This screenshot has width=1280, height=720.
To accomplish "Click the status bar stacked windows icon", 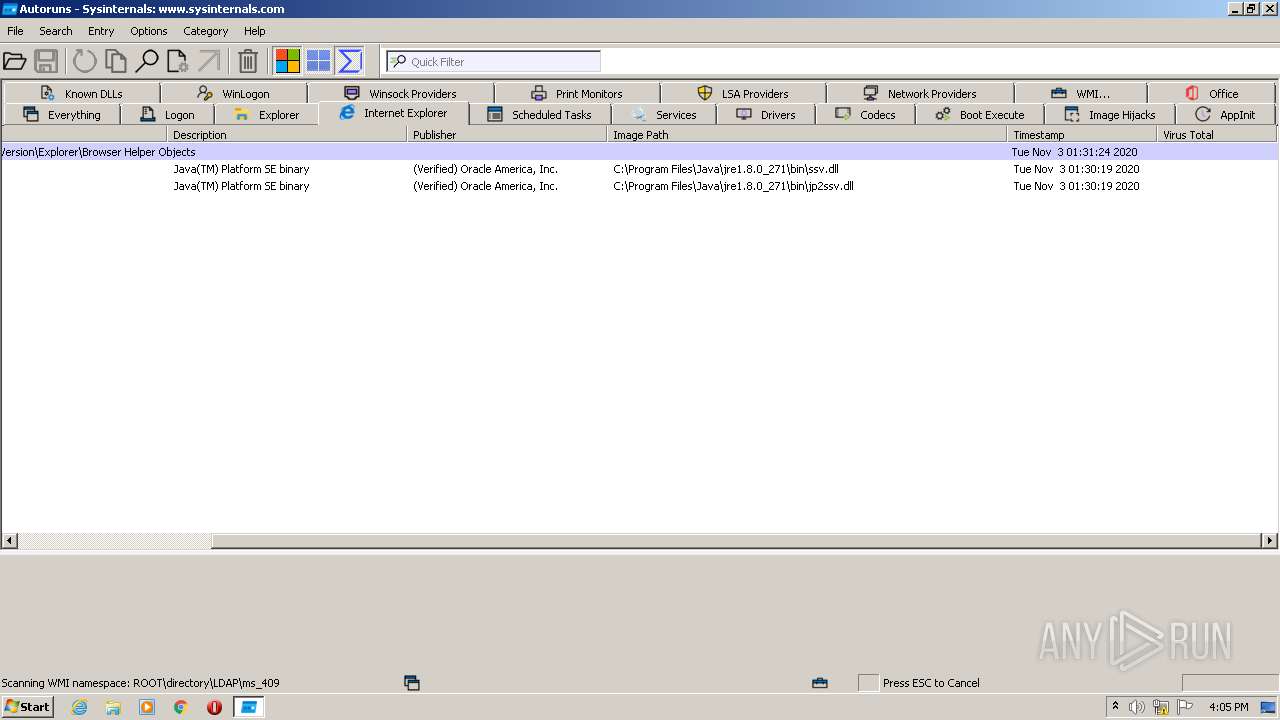I will (412, 683).
